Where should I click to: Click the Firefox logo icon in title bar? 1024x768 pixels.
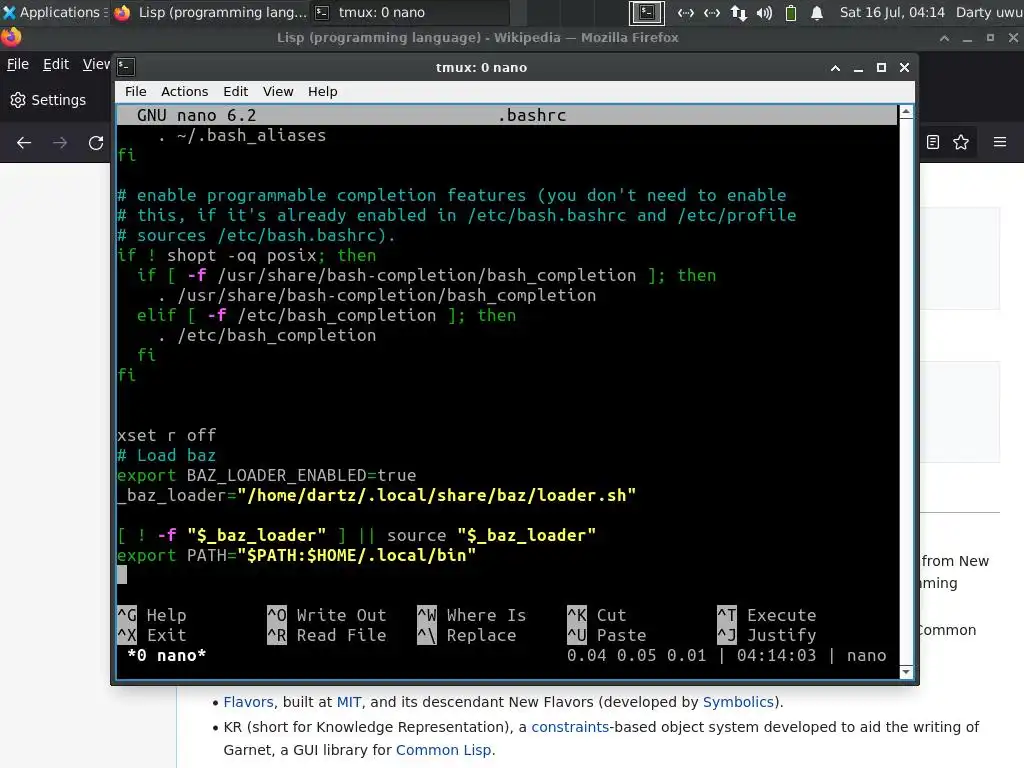[x=11, y=37]
